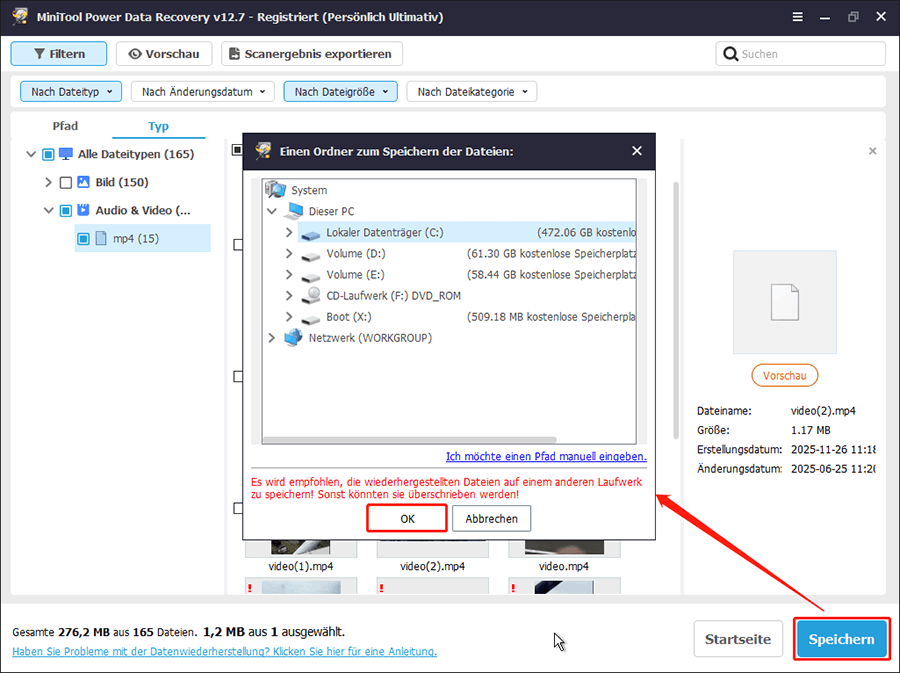Viewport: 900px width, 673px height.
Task: Open the Nach Dateityp dropdown
Action: click(x=70, y=91)
